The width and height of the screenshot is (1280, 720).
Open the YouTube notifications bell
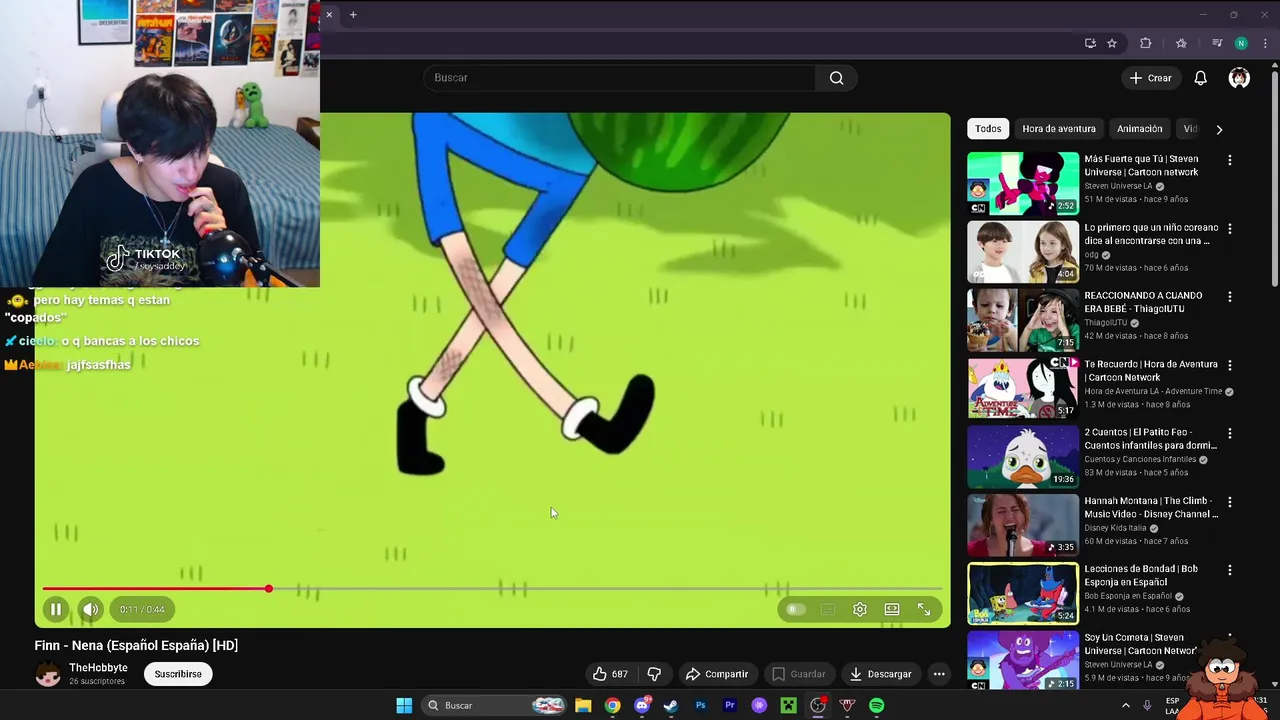(1200, 78)
